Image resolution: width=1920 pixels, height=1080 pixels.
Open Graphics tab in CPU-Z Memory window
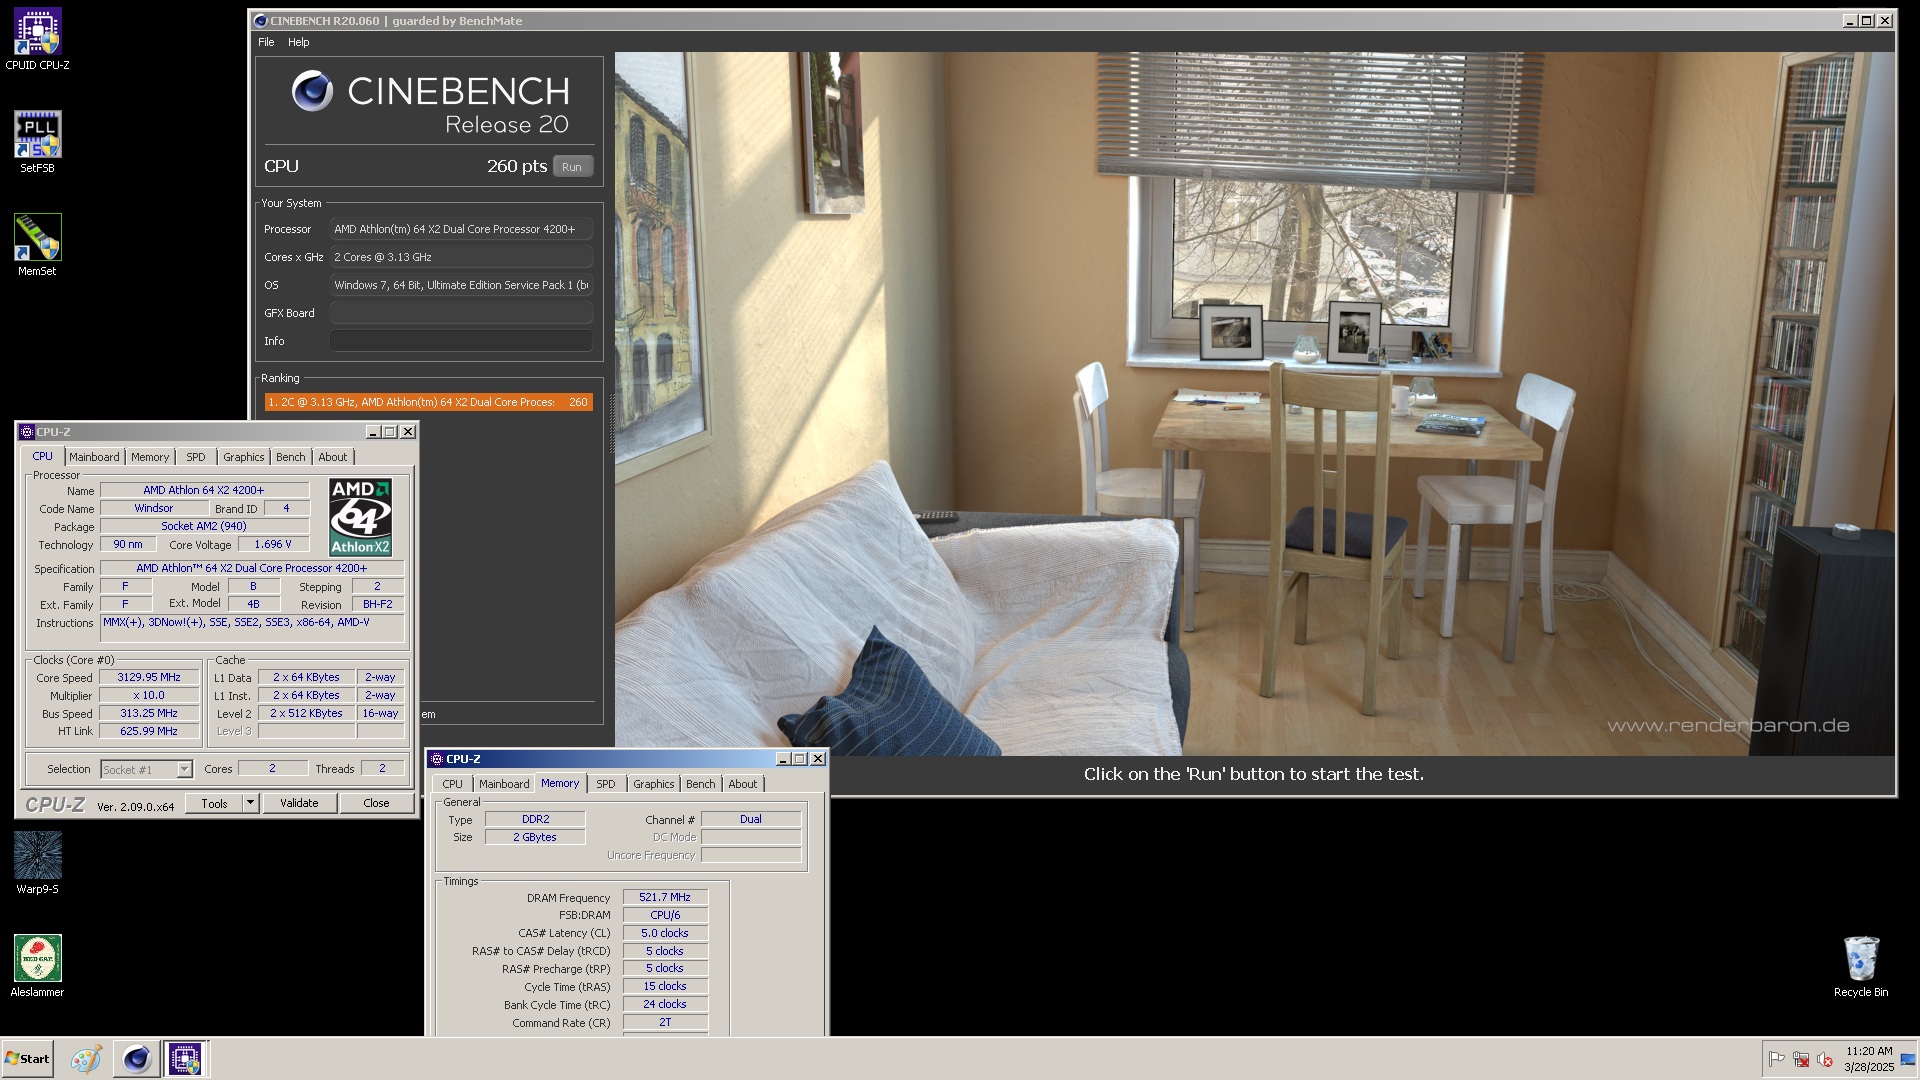click(654, 784)
